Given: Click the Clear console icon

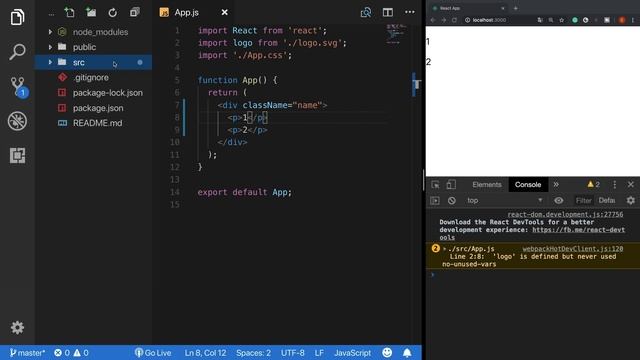Looking at the screenshot, I should 451,200.
